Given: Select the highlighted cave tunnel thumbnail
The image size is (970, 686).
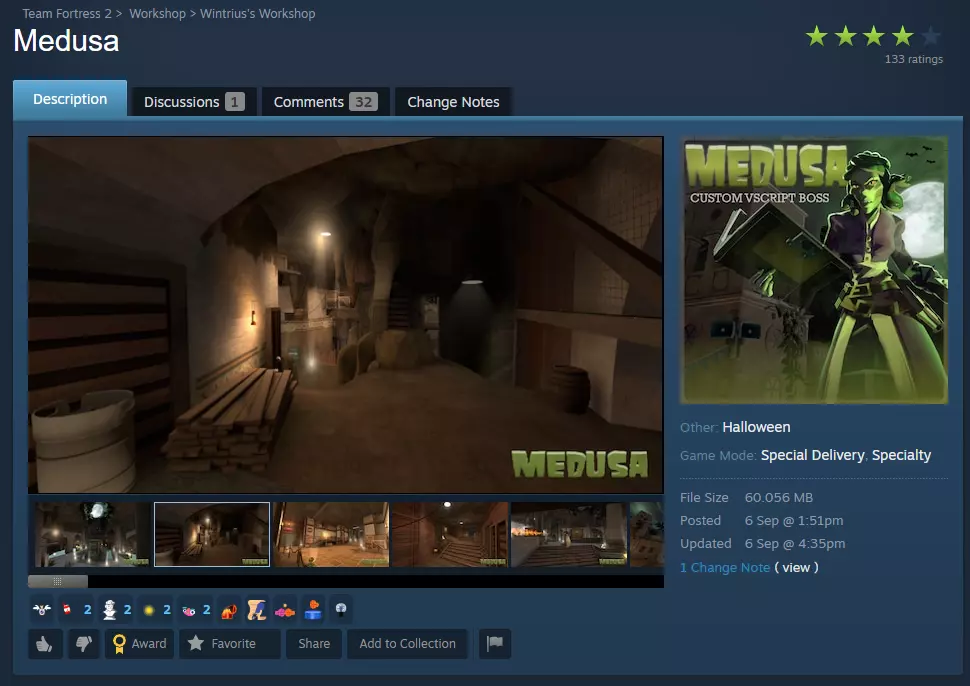Looking at the screenshot, I should tap(212, 534).
